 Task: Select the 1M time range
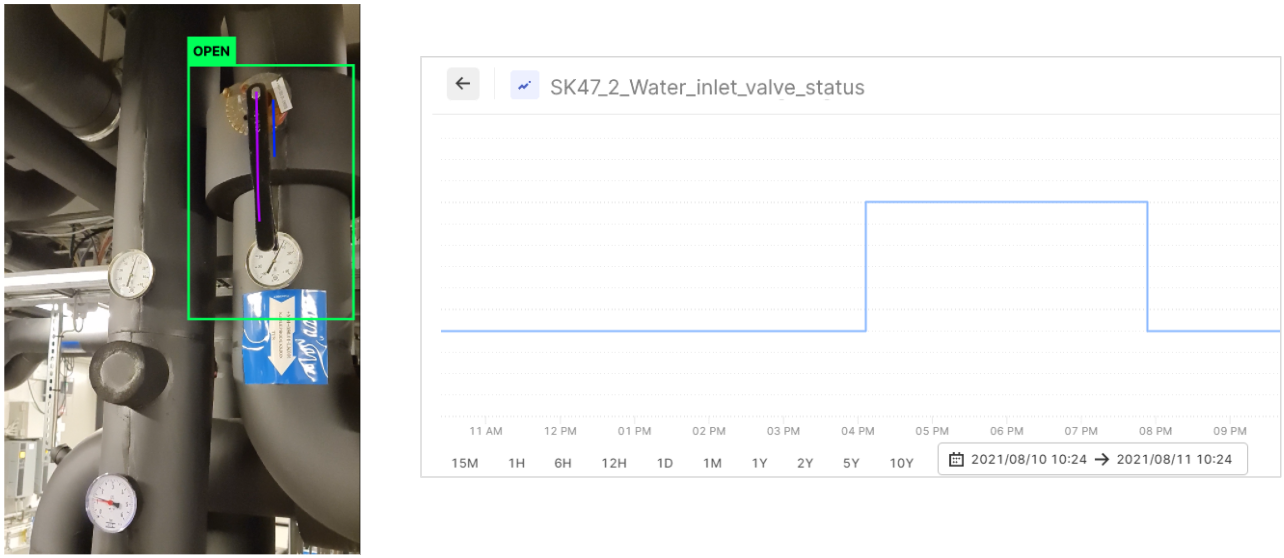(712, 463)
